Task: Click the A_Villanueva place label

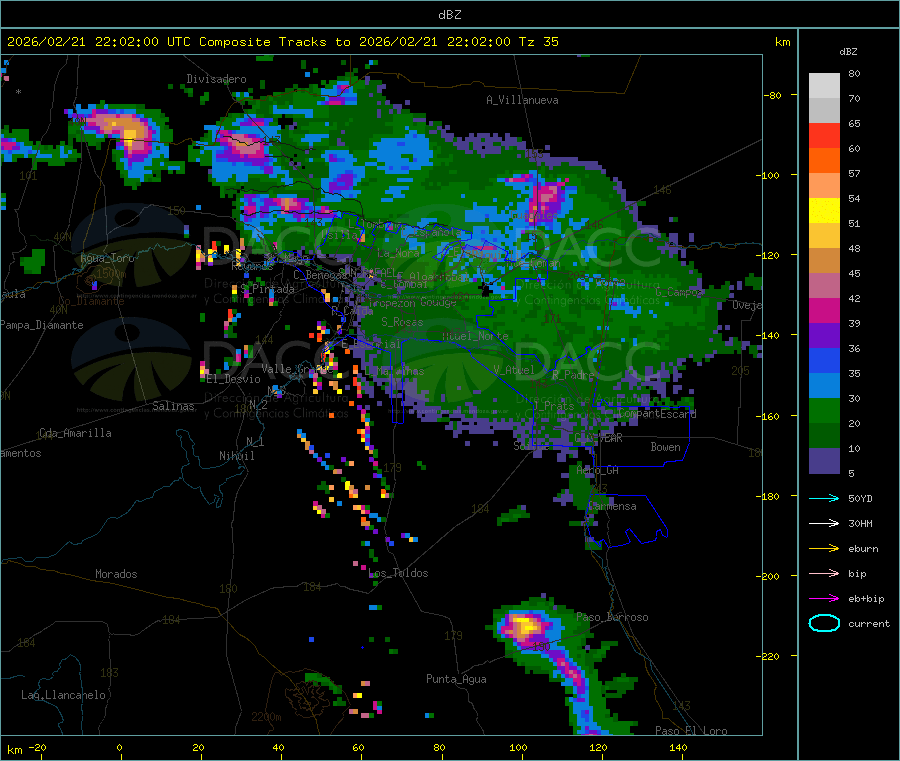Action: click(x=522, y=100)
